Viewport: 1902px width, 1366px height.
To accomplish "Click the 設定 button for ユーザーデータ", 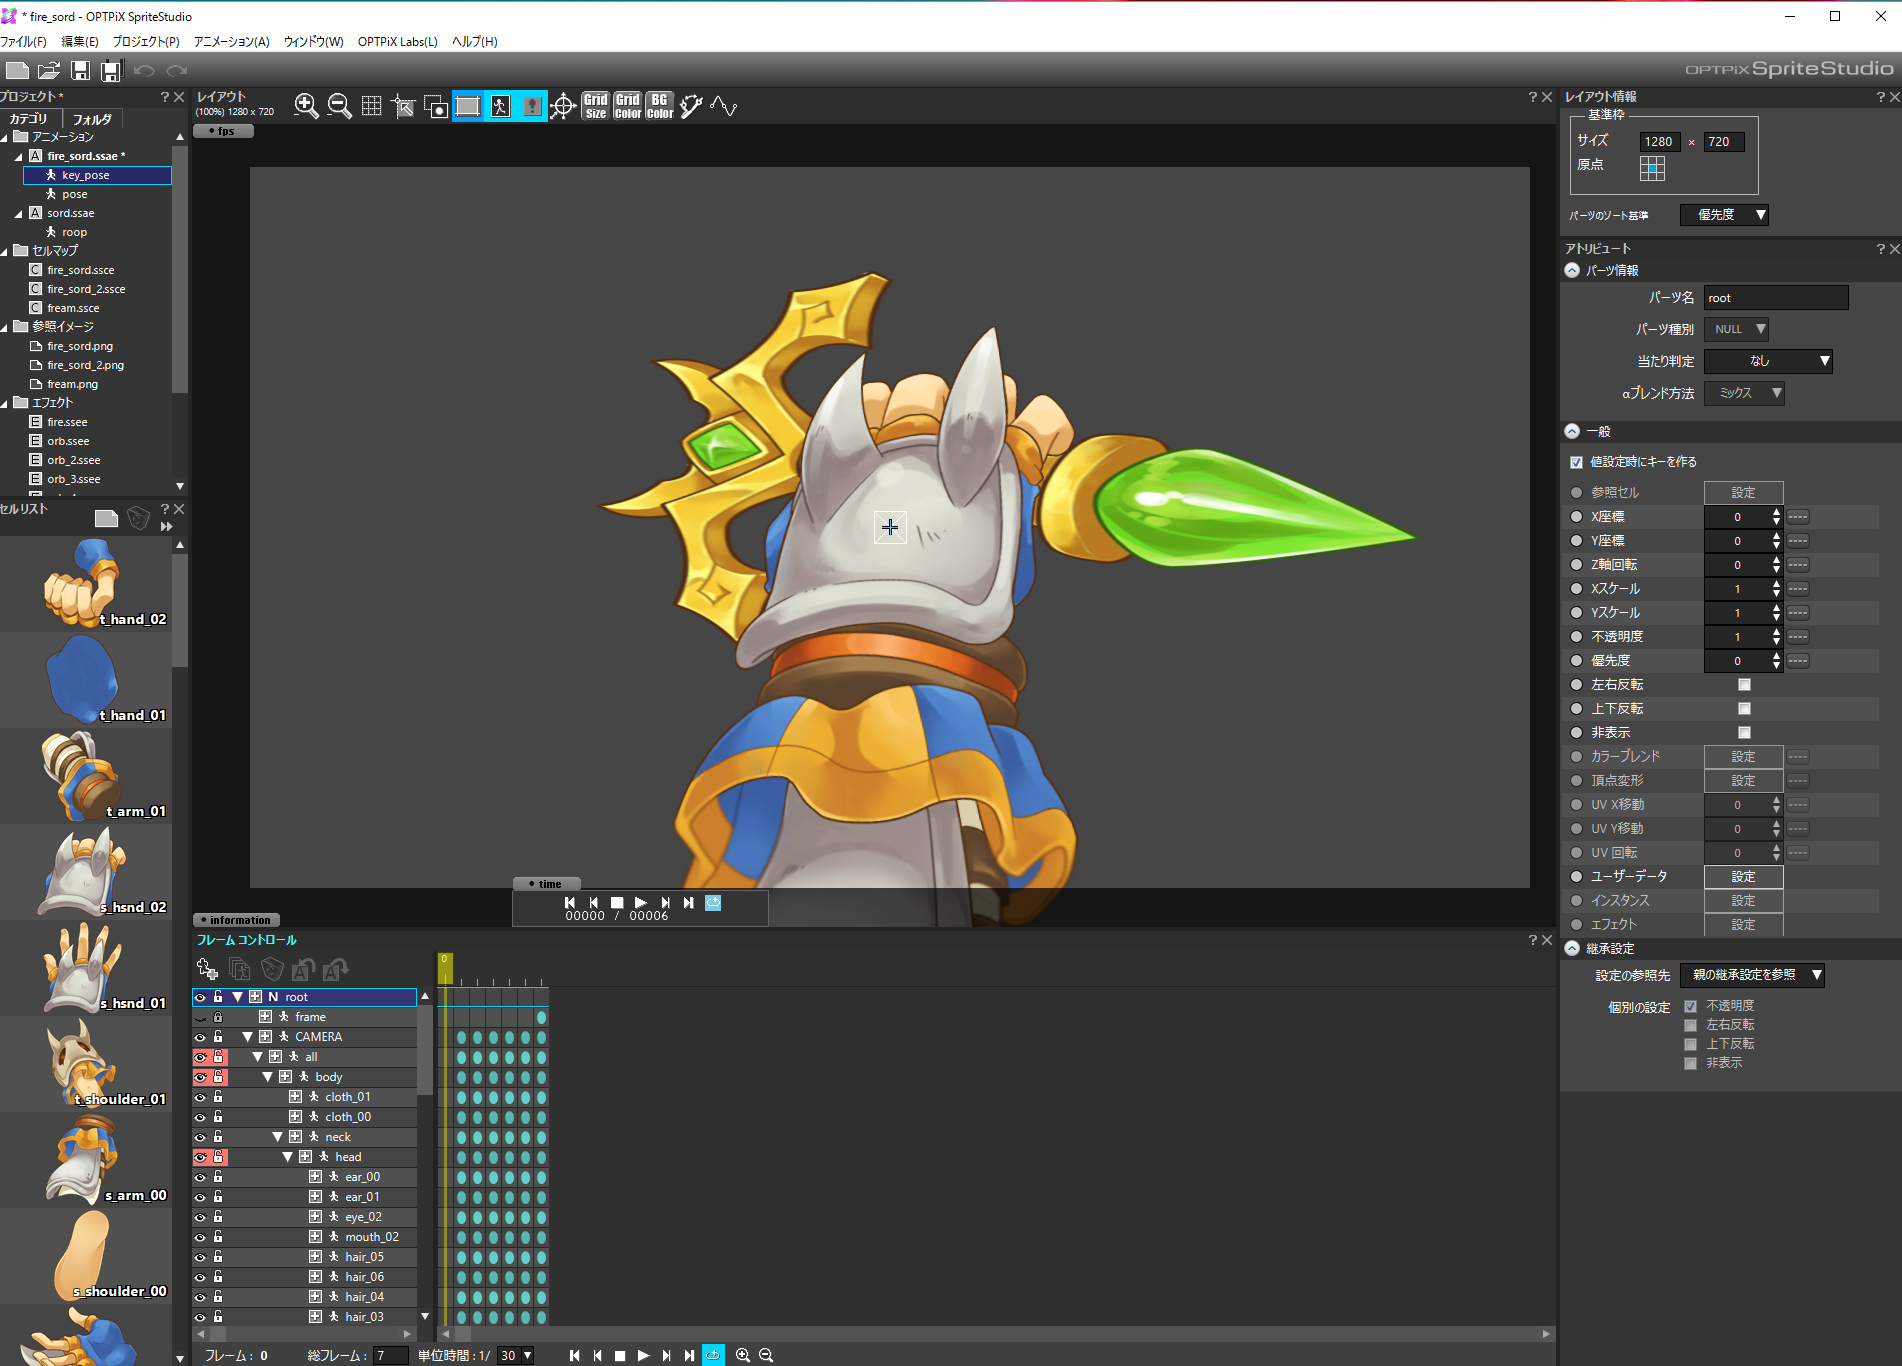I will tap(1743, 877).
